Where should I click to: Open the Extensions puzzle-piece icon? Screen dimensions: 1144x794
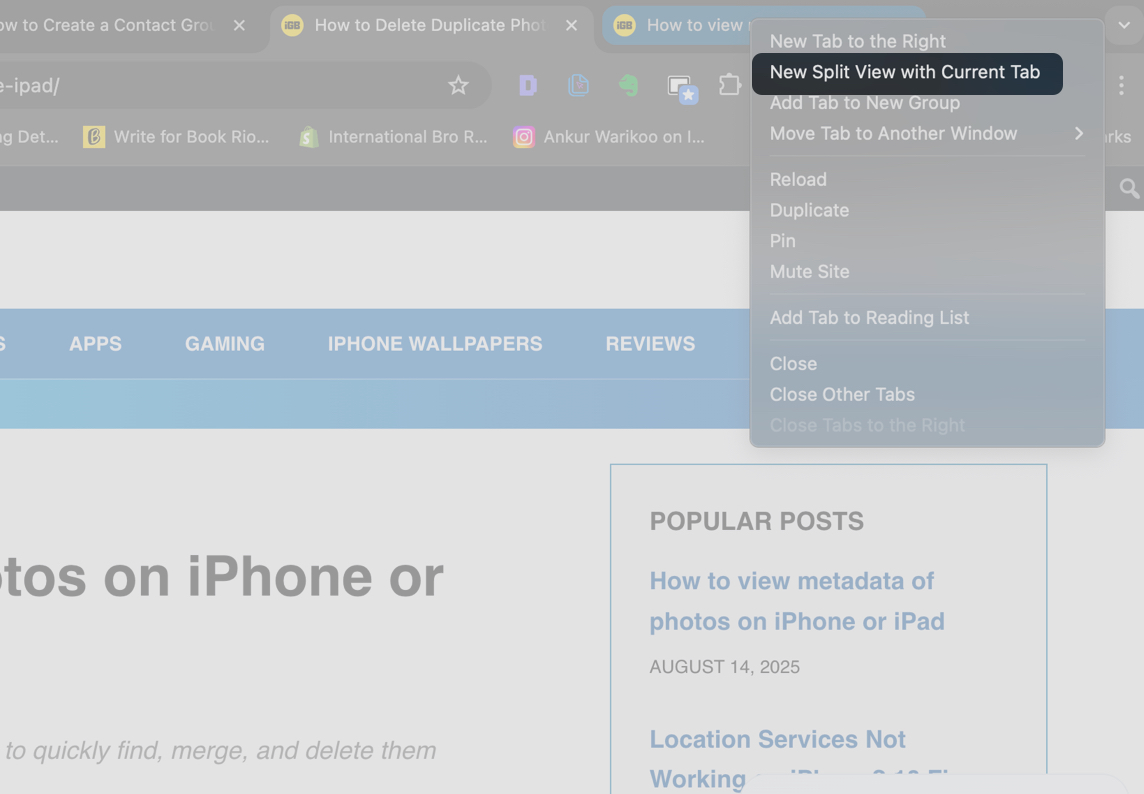(731, 87)
